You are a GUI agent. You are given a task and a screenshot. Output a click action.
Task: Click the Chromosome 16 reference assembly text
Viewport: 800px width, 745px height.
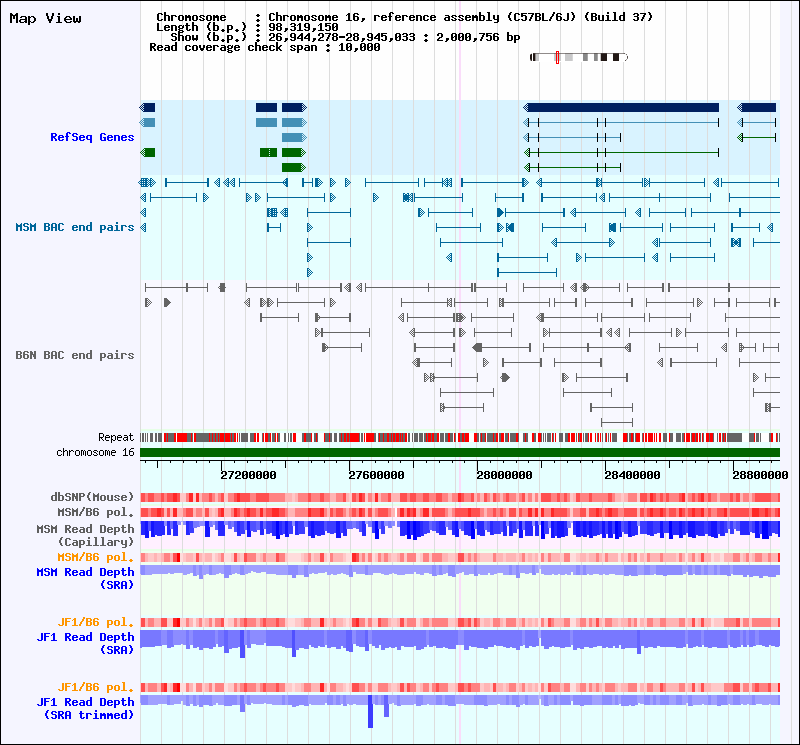[461, 17]
